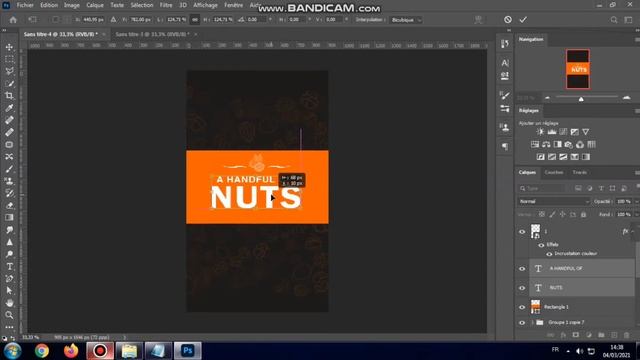
Task: Select the Eyedropper tool
Action: click(x=9, y=108)
